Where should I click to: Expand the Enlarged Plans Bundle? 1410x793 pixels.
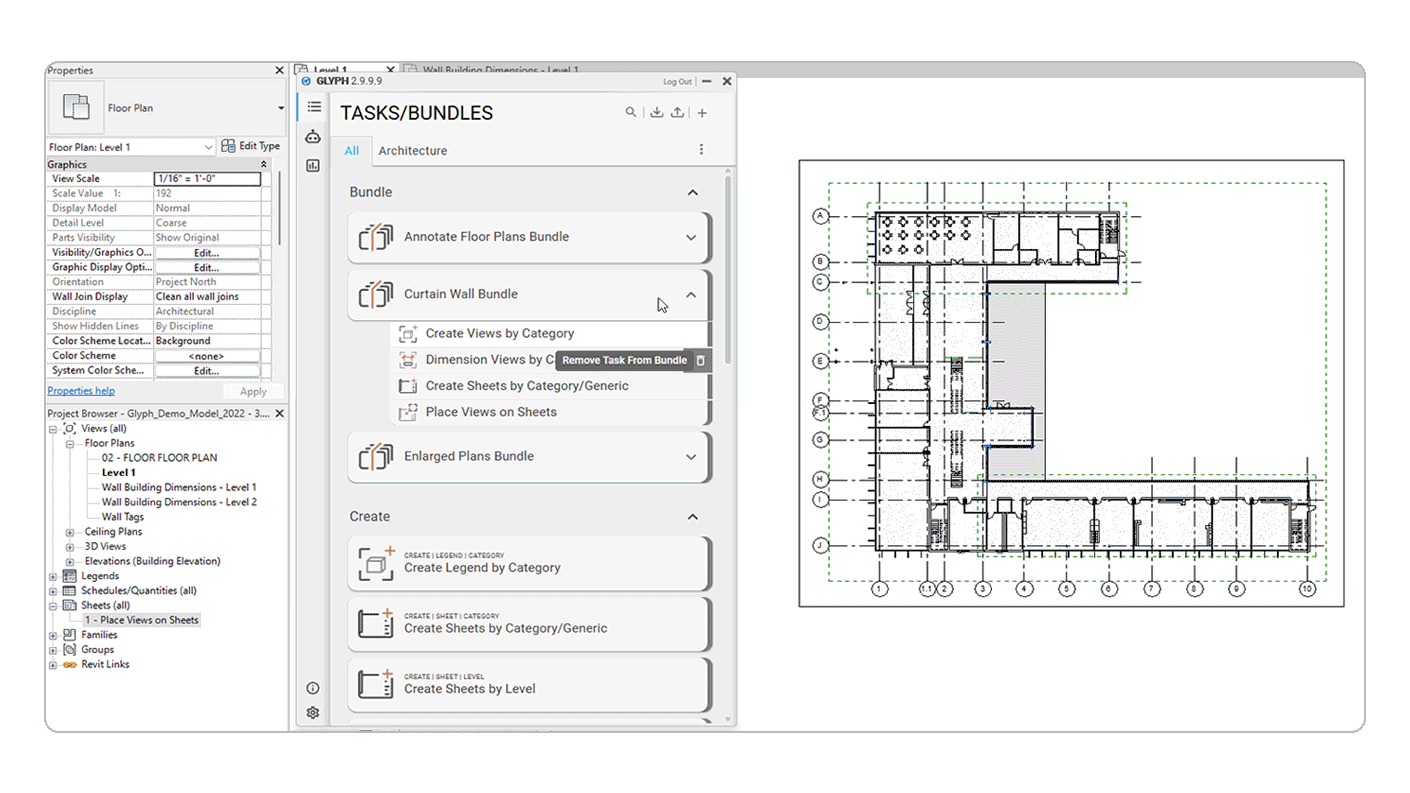click(x=691, y=456)
